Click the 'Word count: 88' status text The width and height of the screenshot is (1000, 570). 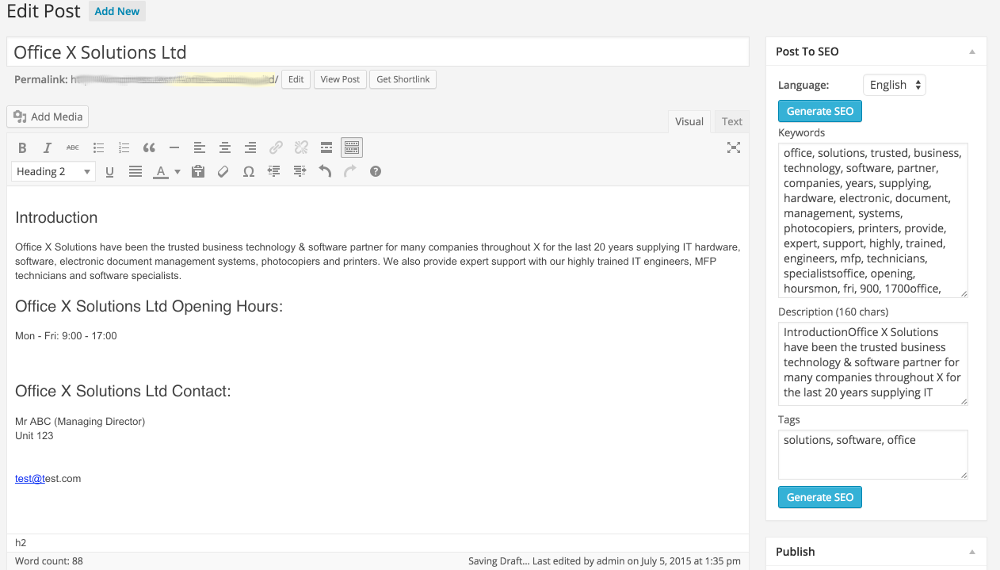[x=49, y=561]
